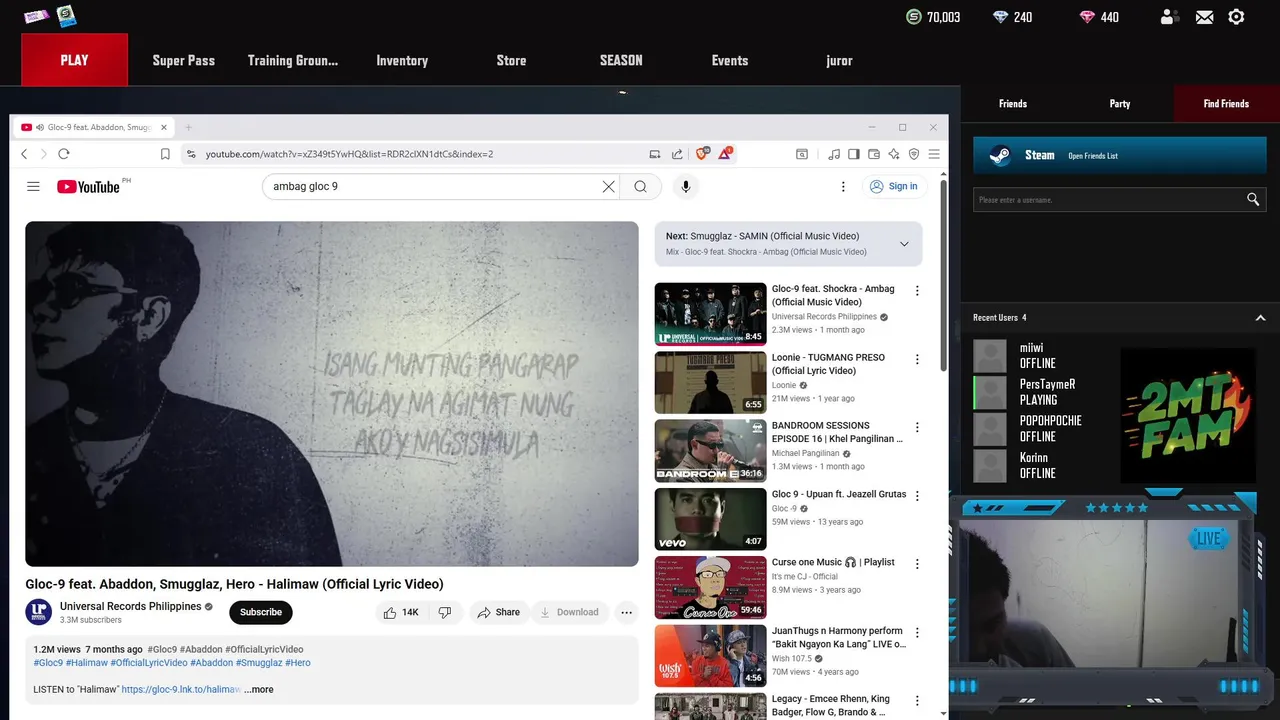The image size is (1280, 720).
Task: Open the YouTube hamburger guide menu
Action: coord(33,186)
